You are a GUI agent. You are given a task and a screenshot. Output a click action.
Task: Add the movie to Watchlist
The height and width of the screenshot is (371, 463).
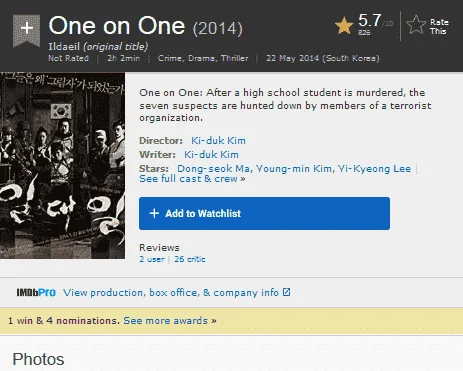tap(264, 213)
